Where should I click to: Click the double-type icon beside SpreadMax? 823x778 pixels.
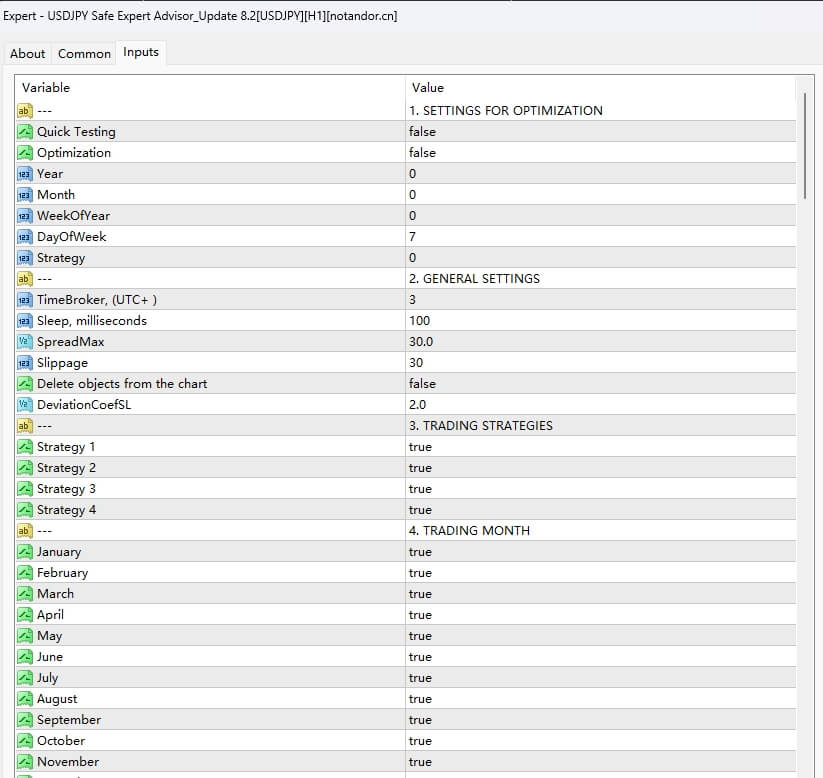coord(25,342)
